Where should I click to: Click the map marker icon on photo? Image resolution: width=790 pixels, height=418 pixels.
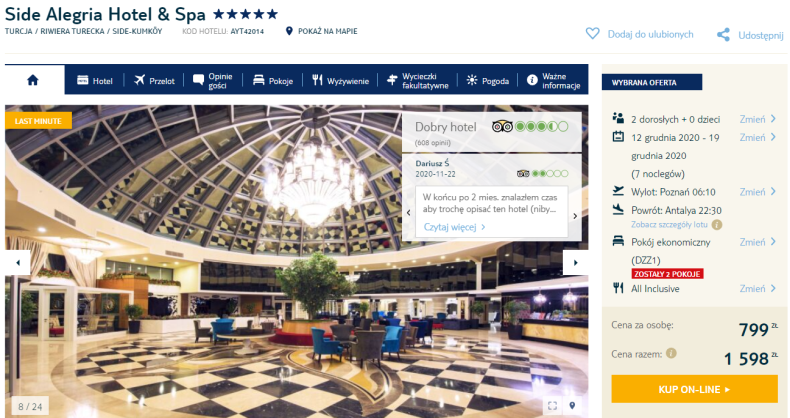(x=572, y=405)
